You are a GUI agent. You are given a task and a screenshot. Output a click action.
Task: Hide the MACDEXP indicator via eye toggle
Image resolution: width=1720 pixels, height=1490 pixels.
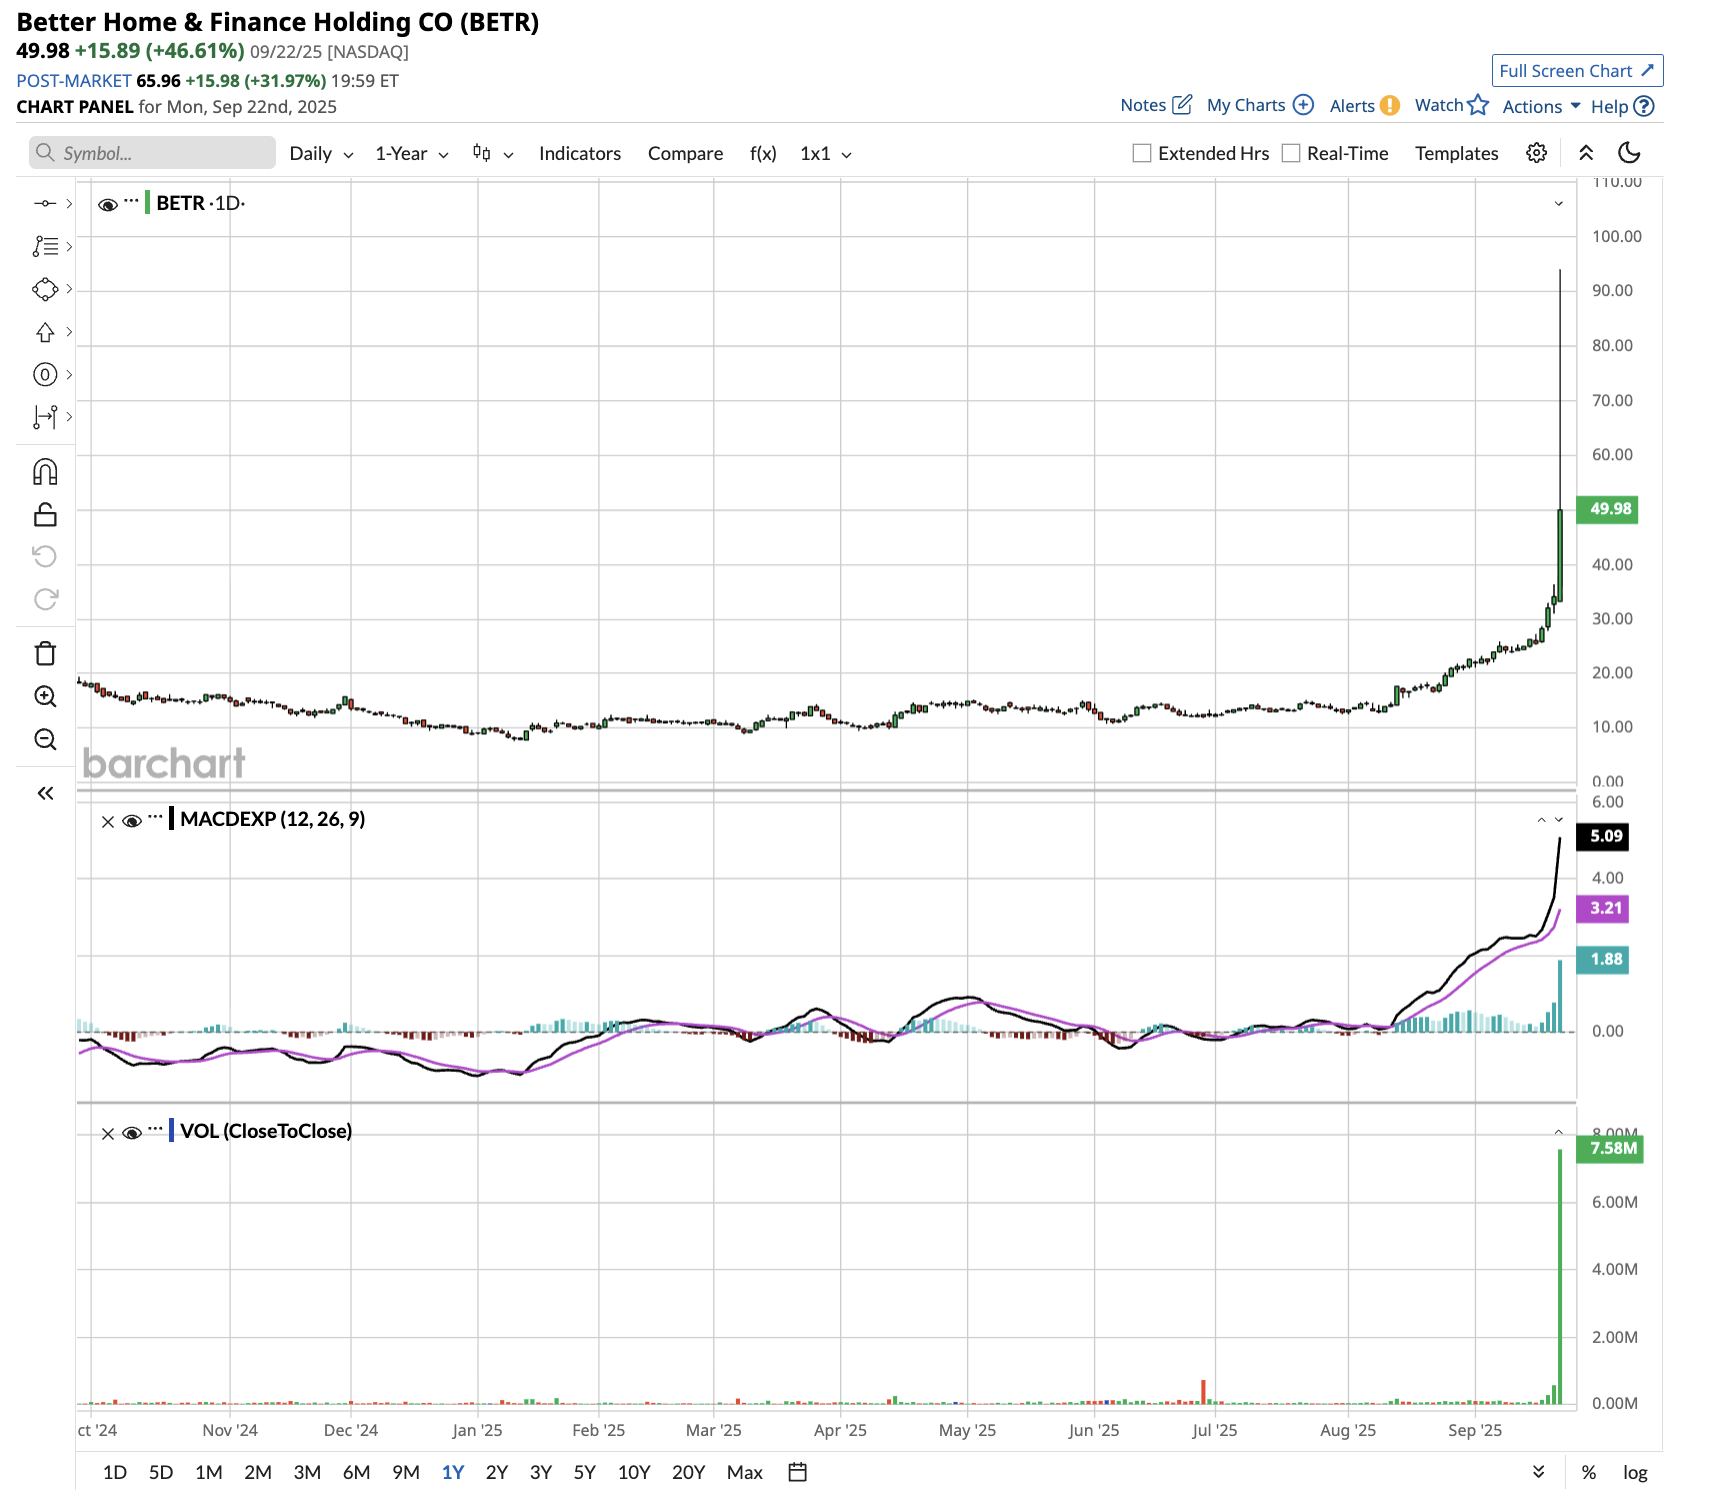131,820
